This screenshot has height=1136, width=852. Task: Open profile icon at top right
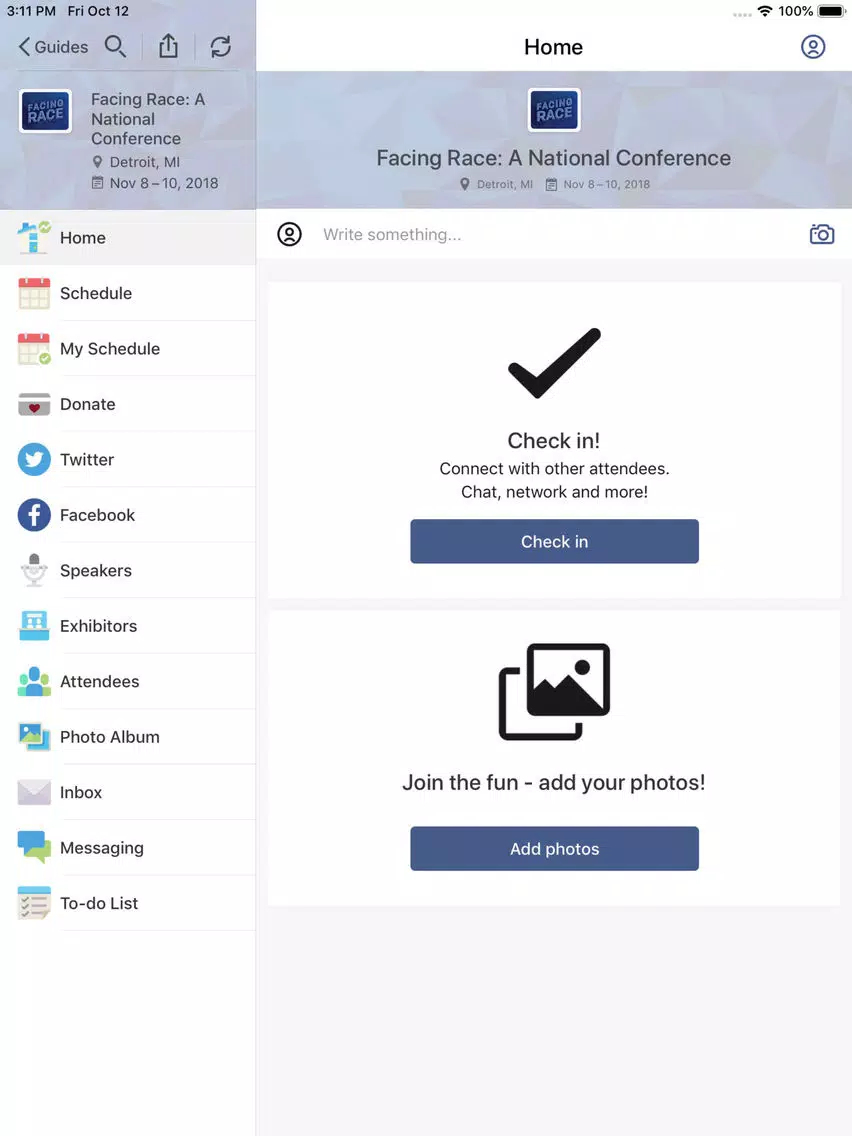point(813,46)
